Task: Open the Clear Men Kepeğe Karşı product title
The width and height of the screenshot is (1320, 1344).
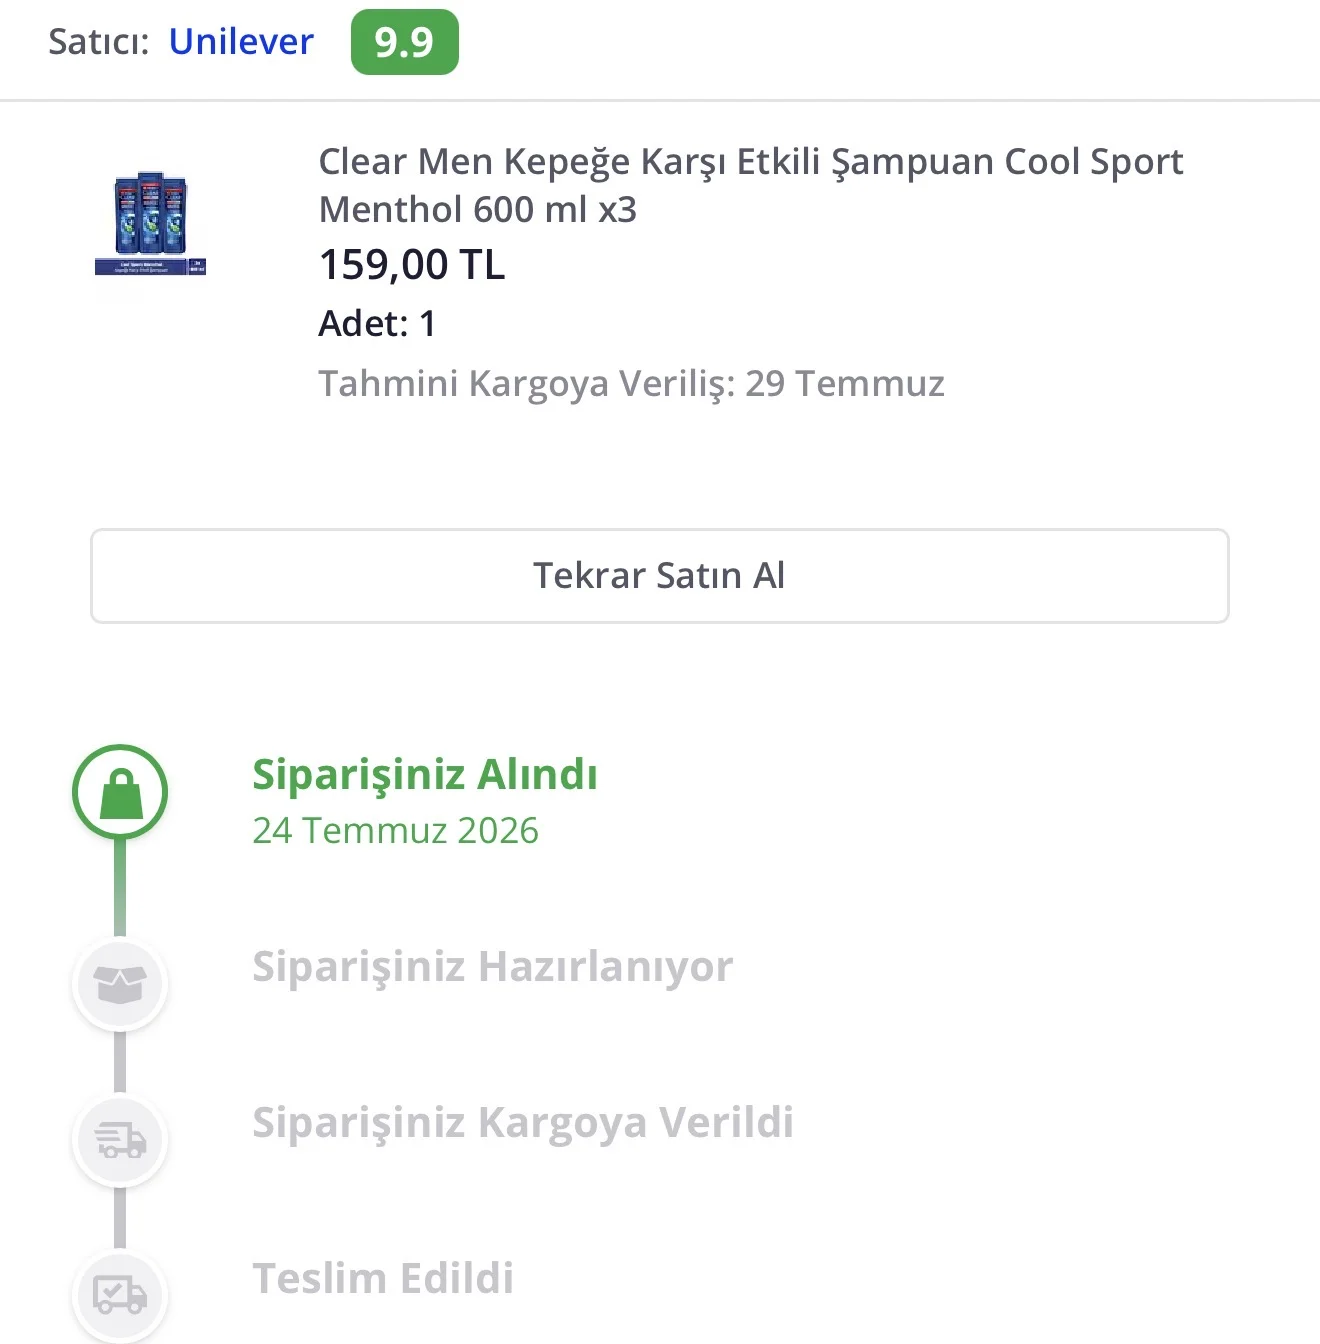Action: pos(750,185)
